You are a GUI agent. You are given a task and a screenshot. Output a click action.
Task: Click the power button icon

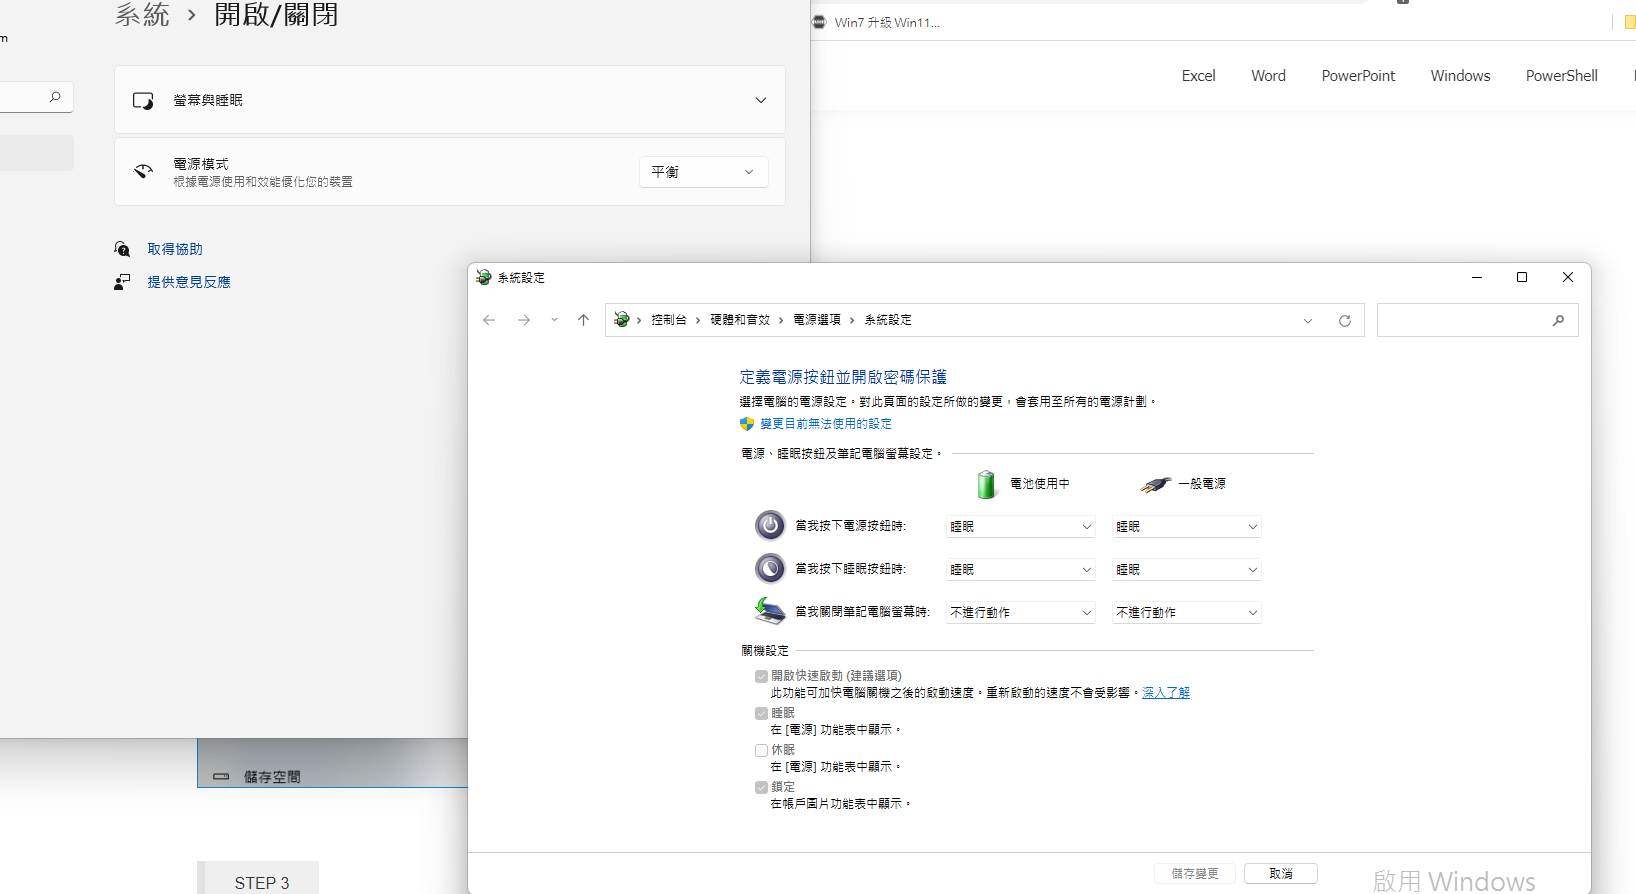pyautogui.click(x=770, y=525)
